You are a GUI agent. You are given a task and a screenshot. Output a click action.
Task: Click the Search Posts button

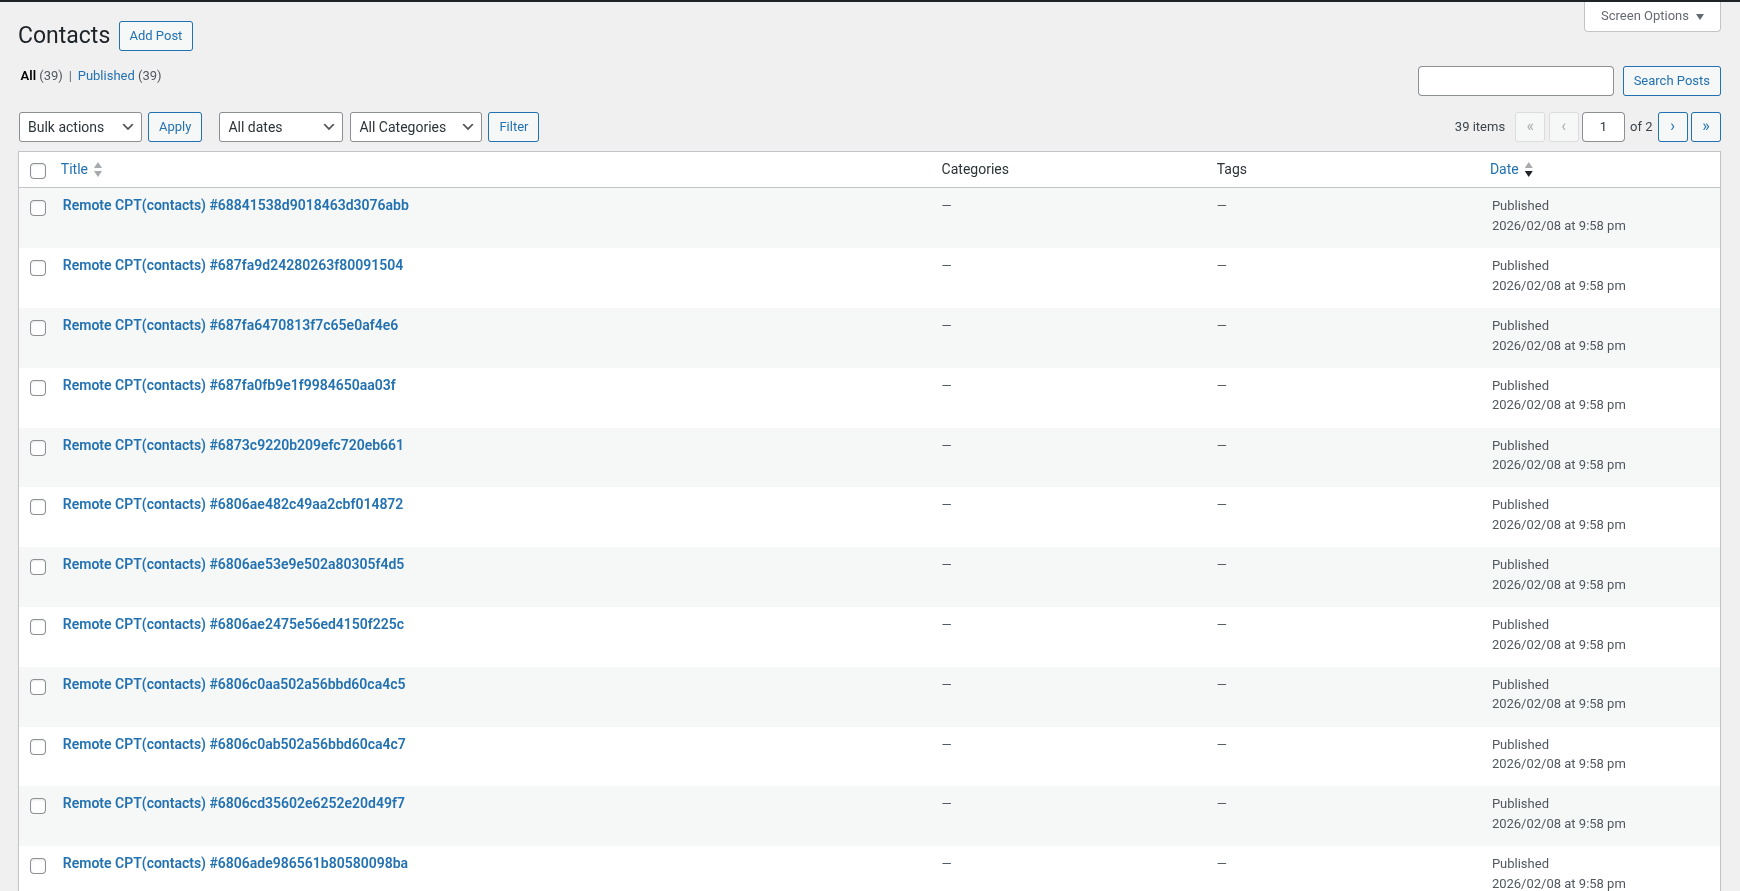(1671, 81)
